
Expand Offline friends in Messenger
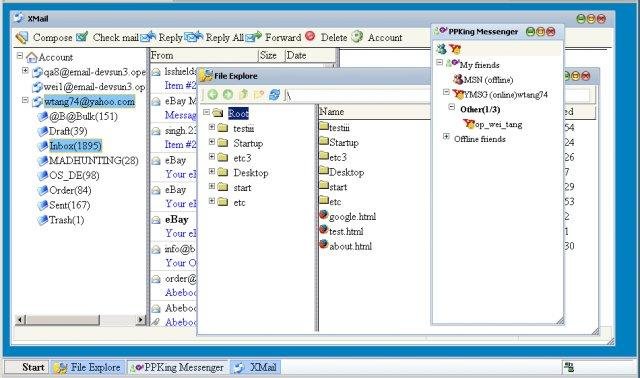point(446,137)
